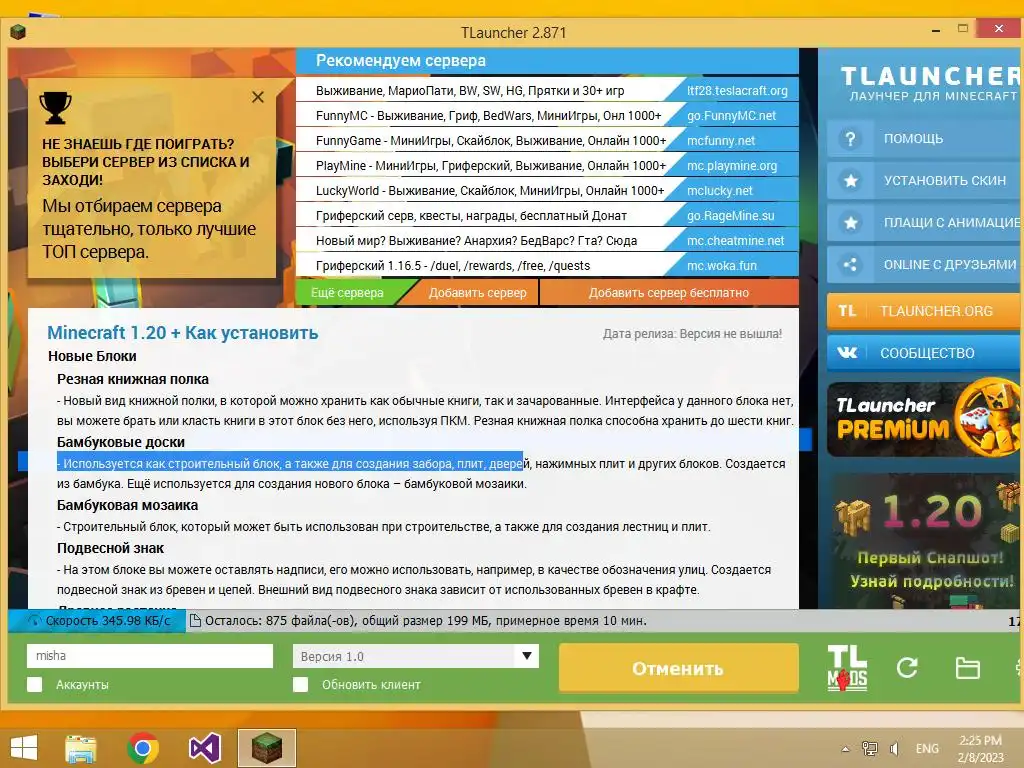Click the trophy icon in the yellow notice
The height and width of the screenshot is (768, 1024).
tap(56, 108)
